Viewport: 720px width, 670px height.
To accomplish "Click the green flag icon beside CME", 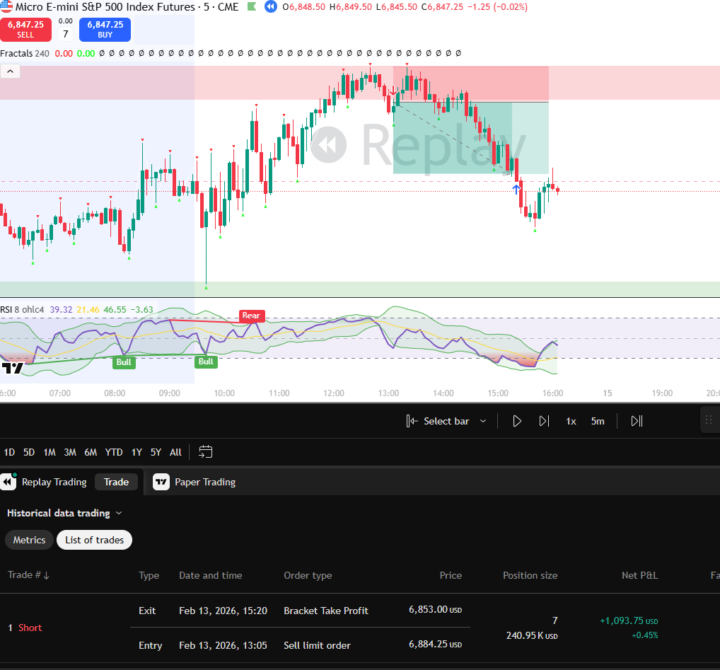I will (251, 6).
